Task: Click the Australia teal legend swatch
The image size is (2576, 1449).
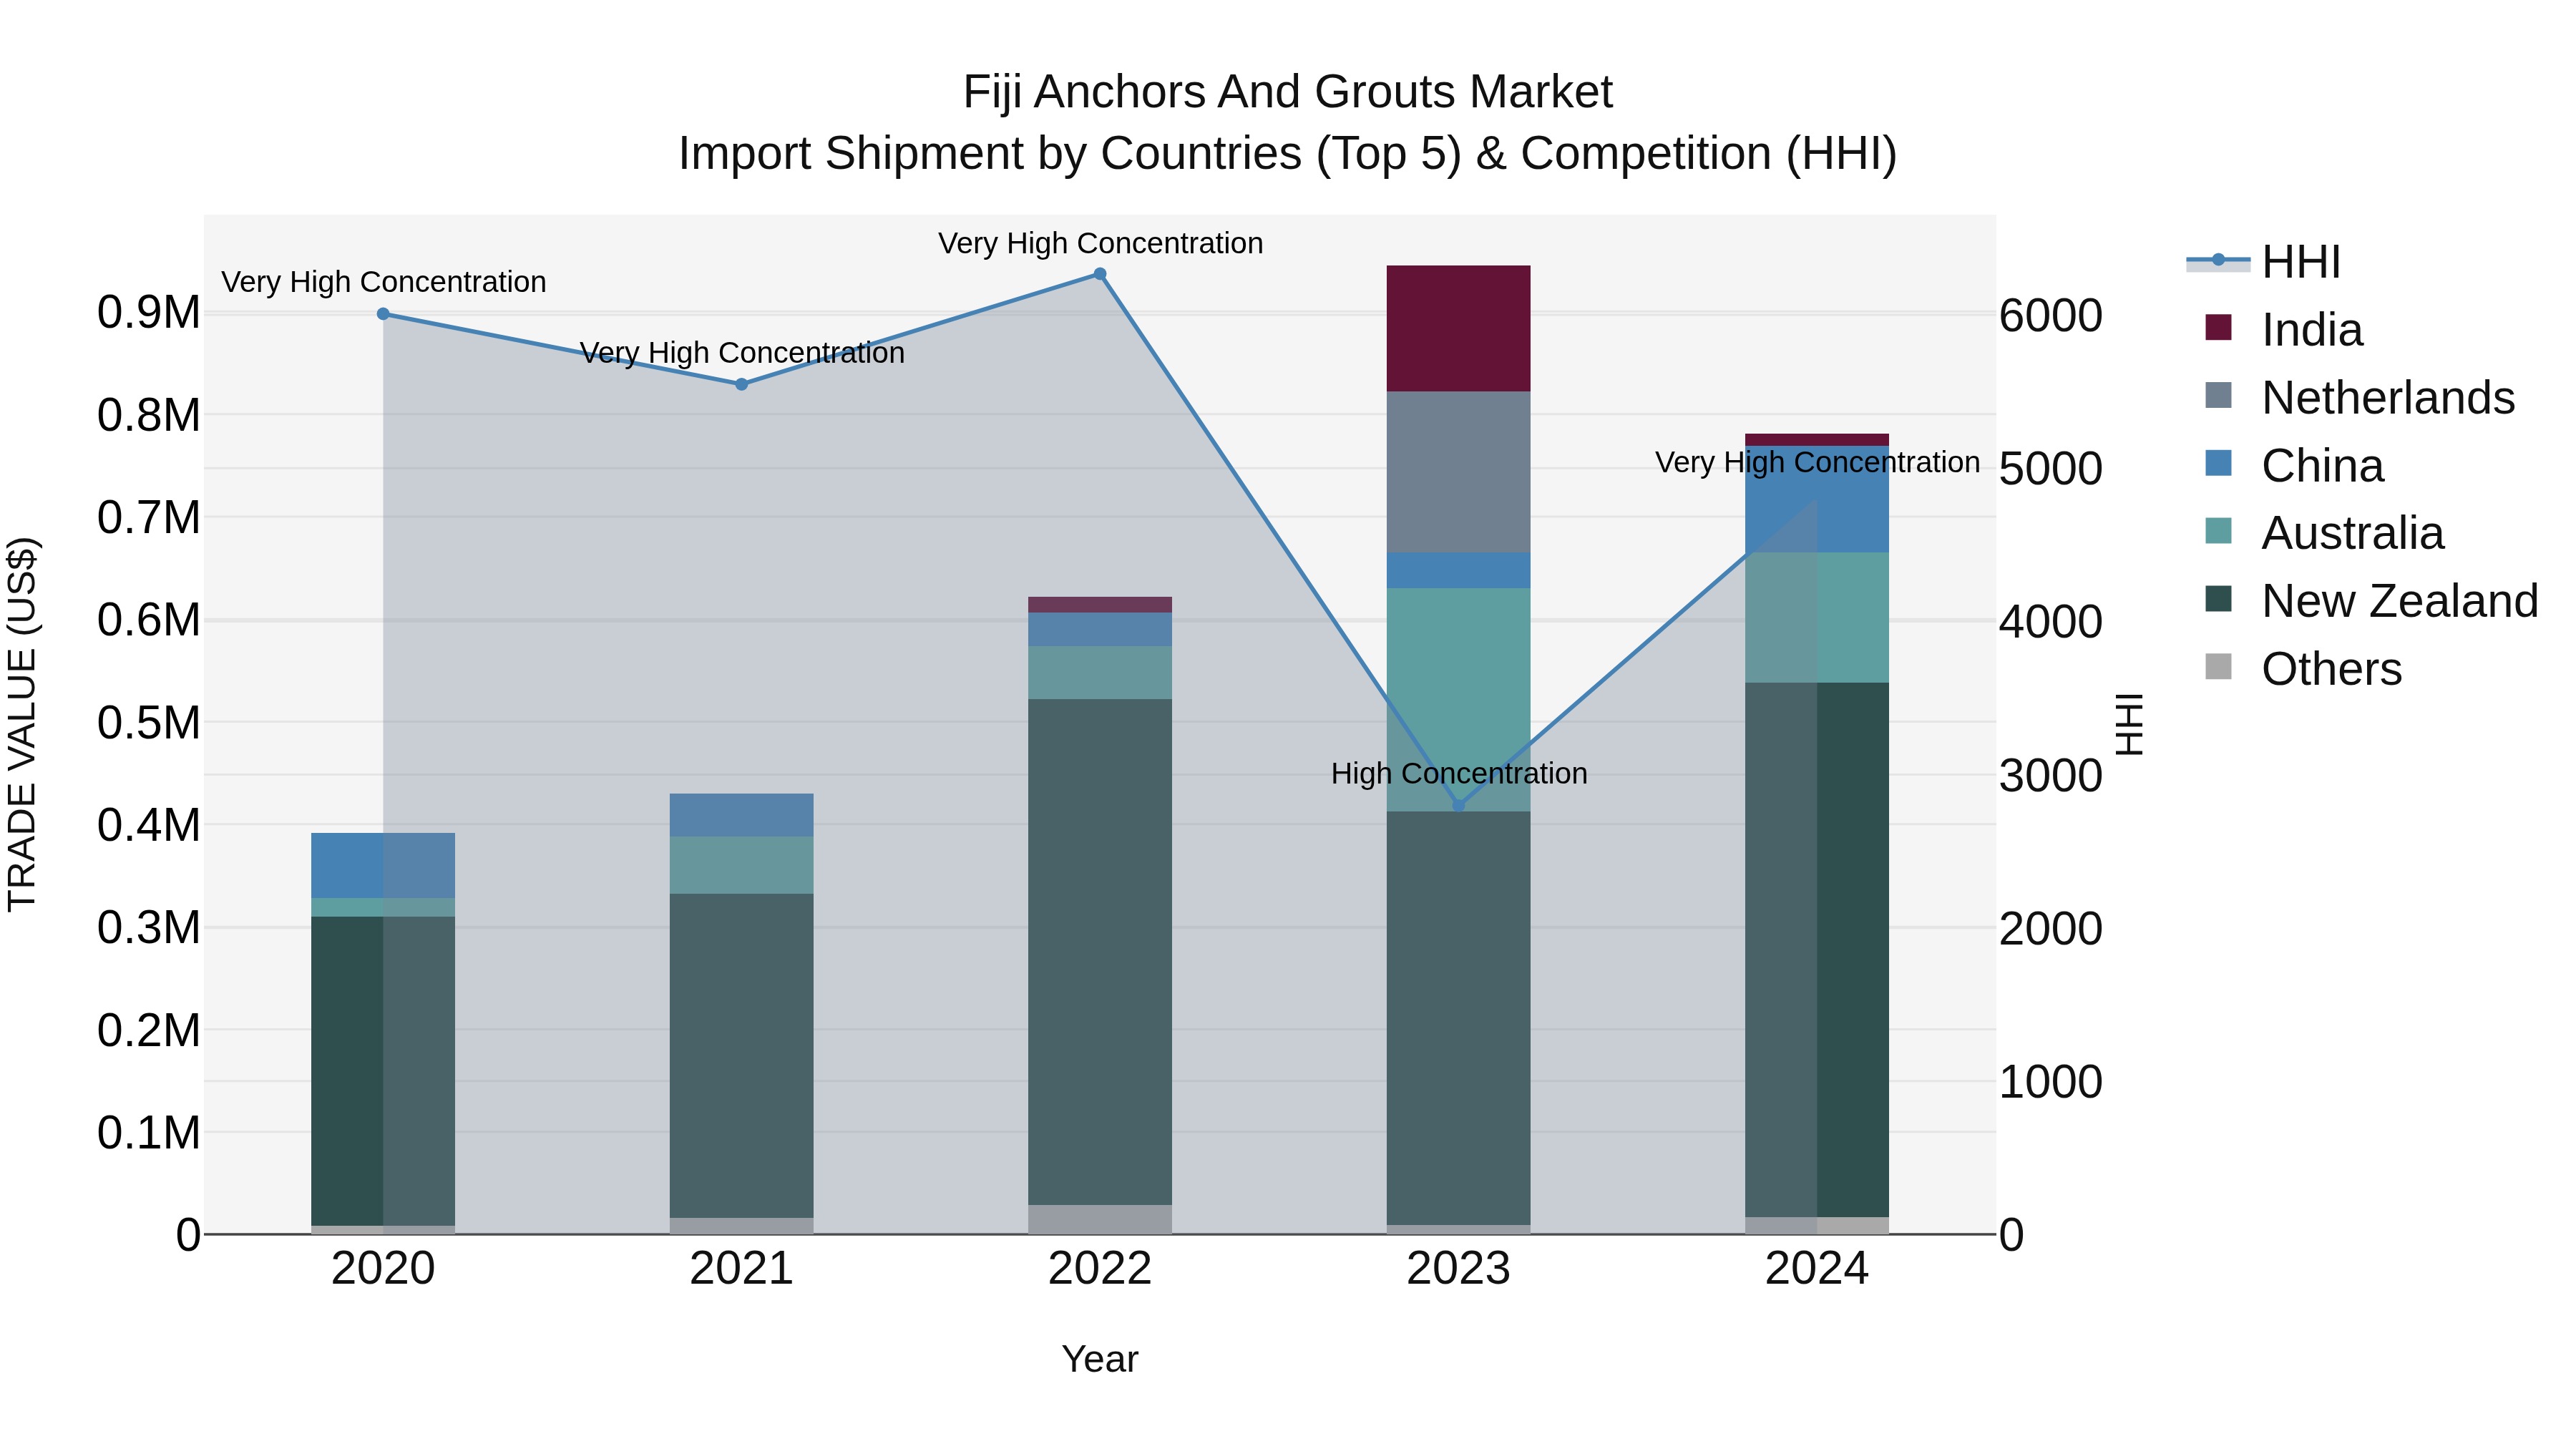Action: tap(2218, 530)
